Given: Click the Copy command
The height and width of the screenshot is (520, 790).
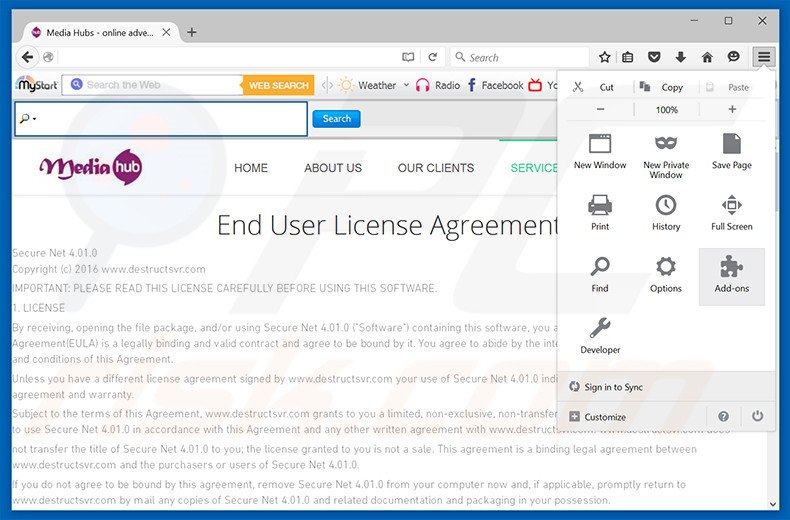Looking at the screenshot, I should coord(666,87).
